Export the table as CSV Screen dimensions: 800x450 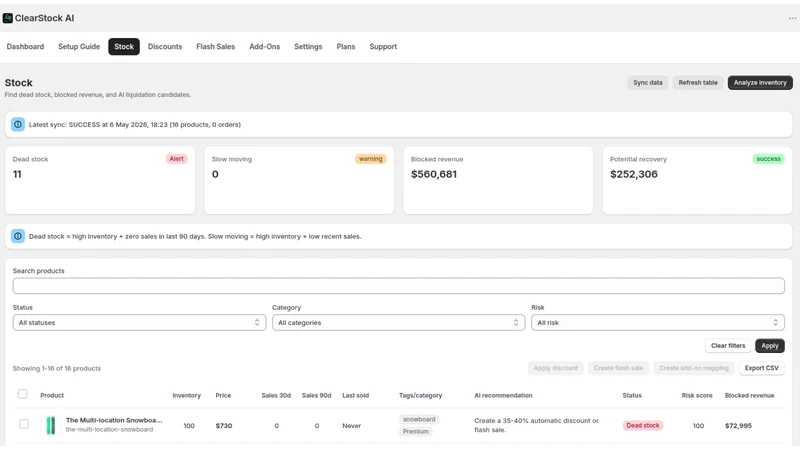[x=762, y=368]
